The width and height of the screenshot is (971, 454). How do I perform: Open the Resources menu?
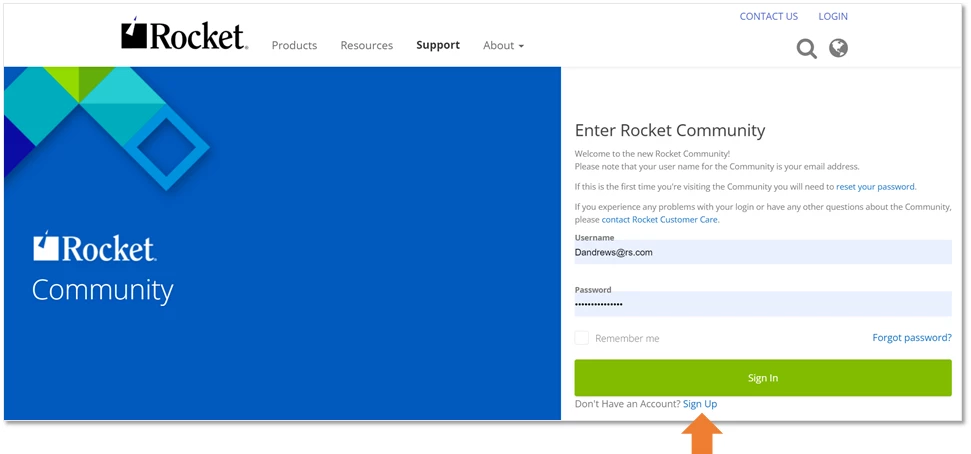(x=367, y=45)
